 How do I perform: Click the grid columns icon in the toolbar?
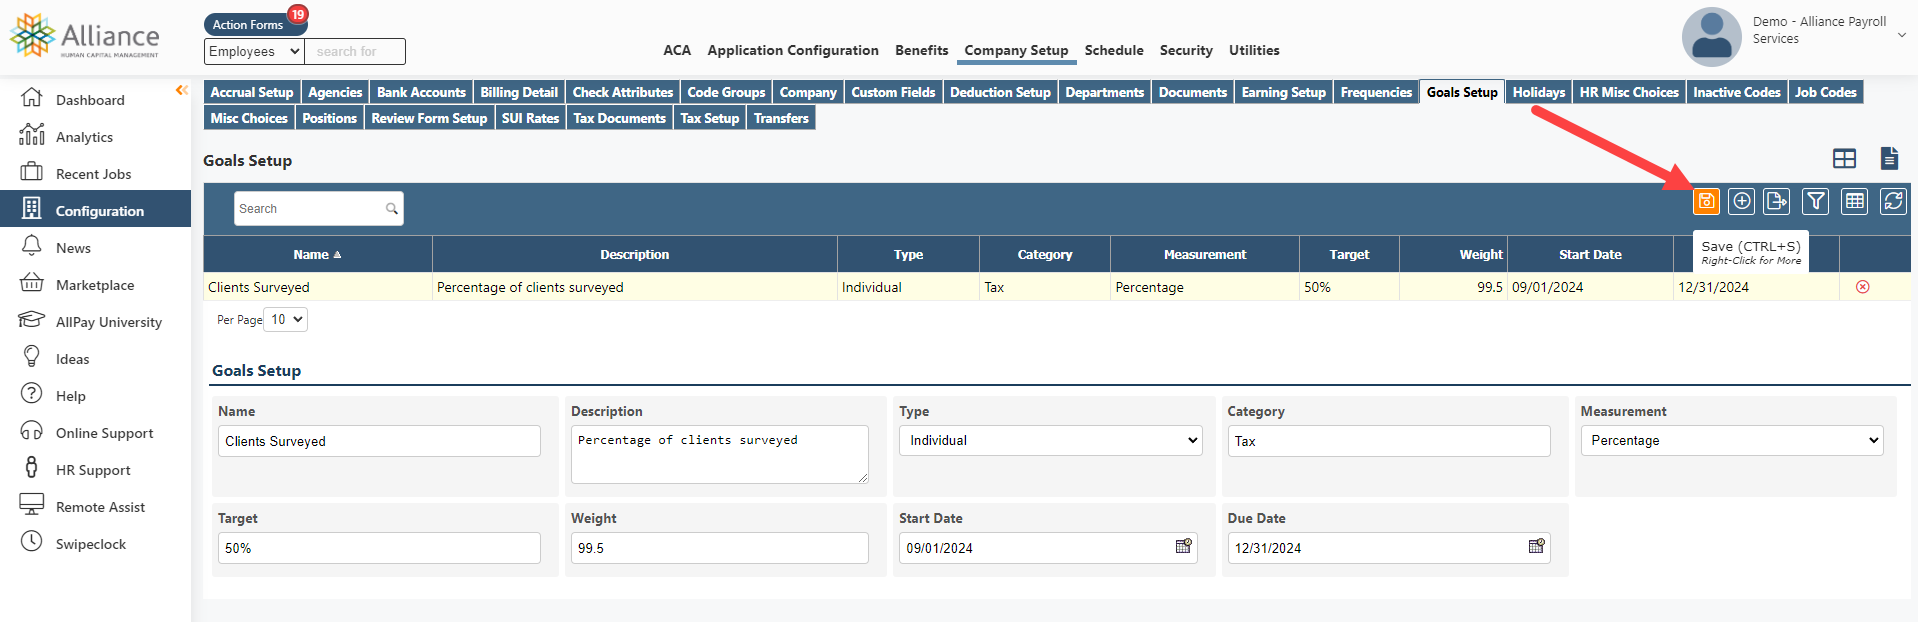tap(1855, 201)
